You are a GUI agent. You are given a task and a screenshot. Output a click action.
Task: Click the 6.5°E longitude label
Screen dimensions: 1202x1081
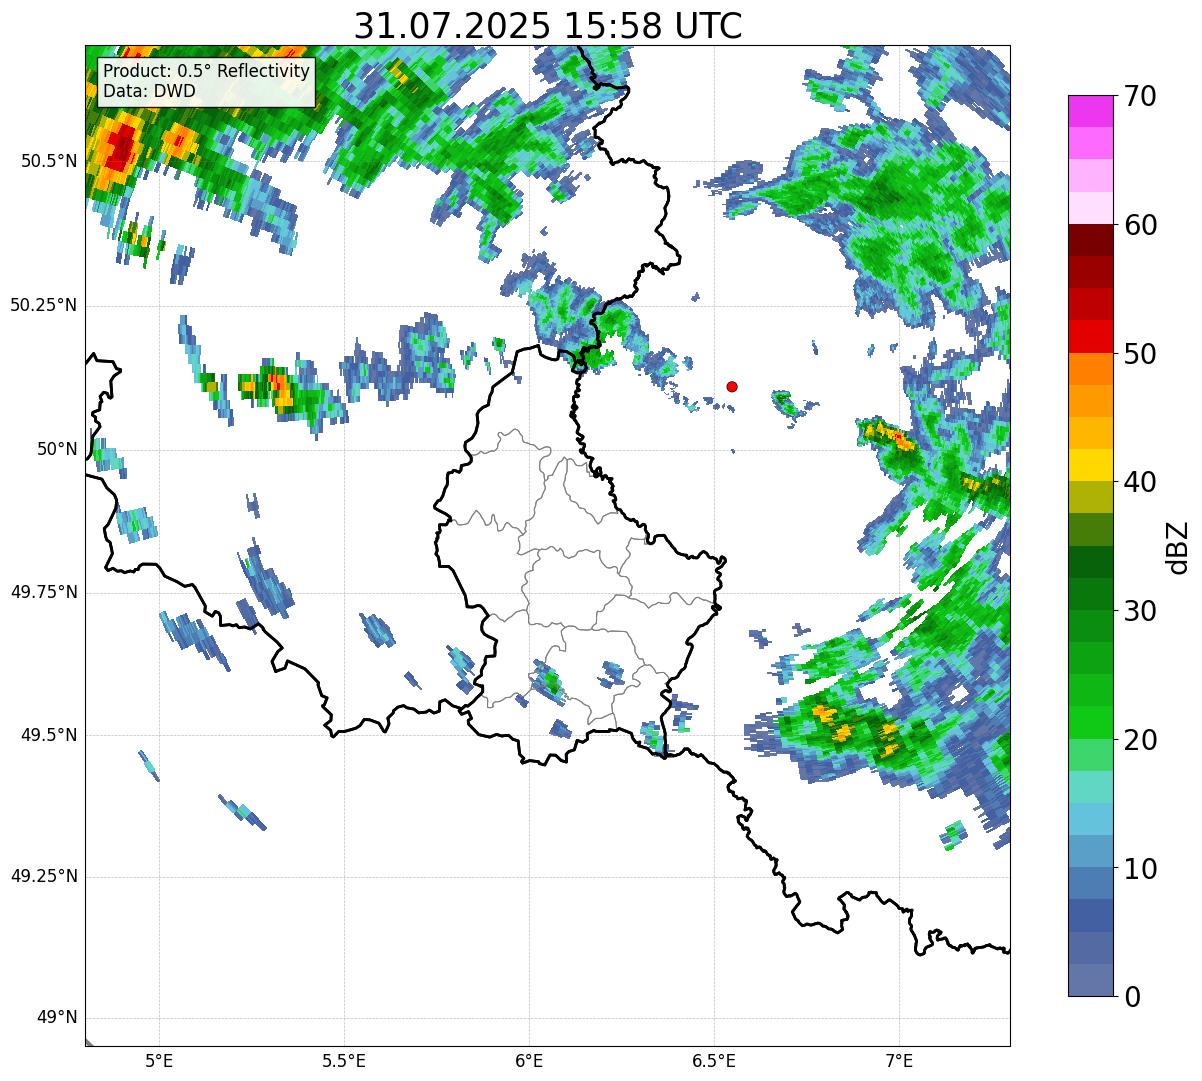[714, 1060]
